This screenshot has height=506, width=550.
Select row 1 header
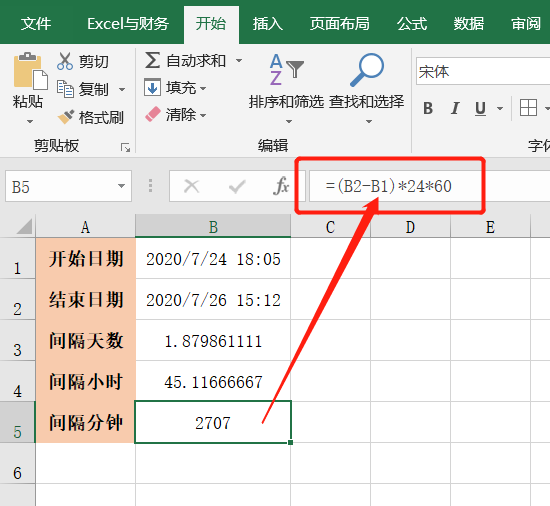18,259
